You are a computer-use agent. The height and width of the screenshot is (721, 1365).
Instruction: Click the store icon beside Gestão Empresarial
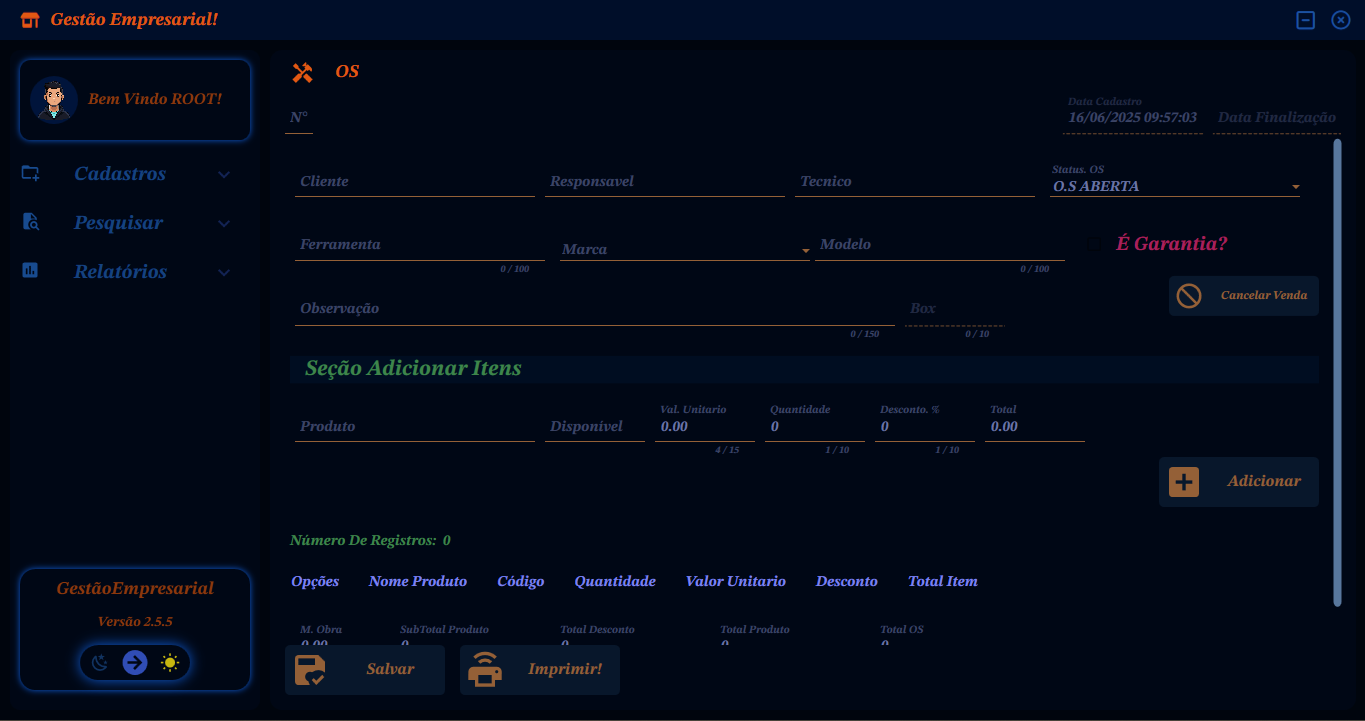pyautogui.click(x=30, y=20)
